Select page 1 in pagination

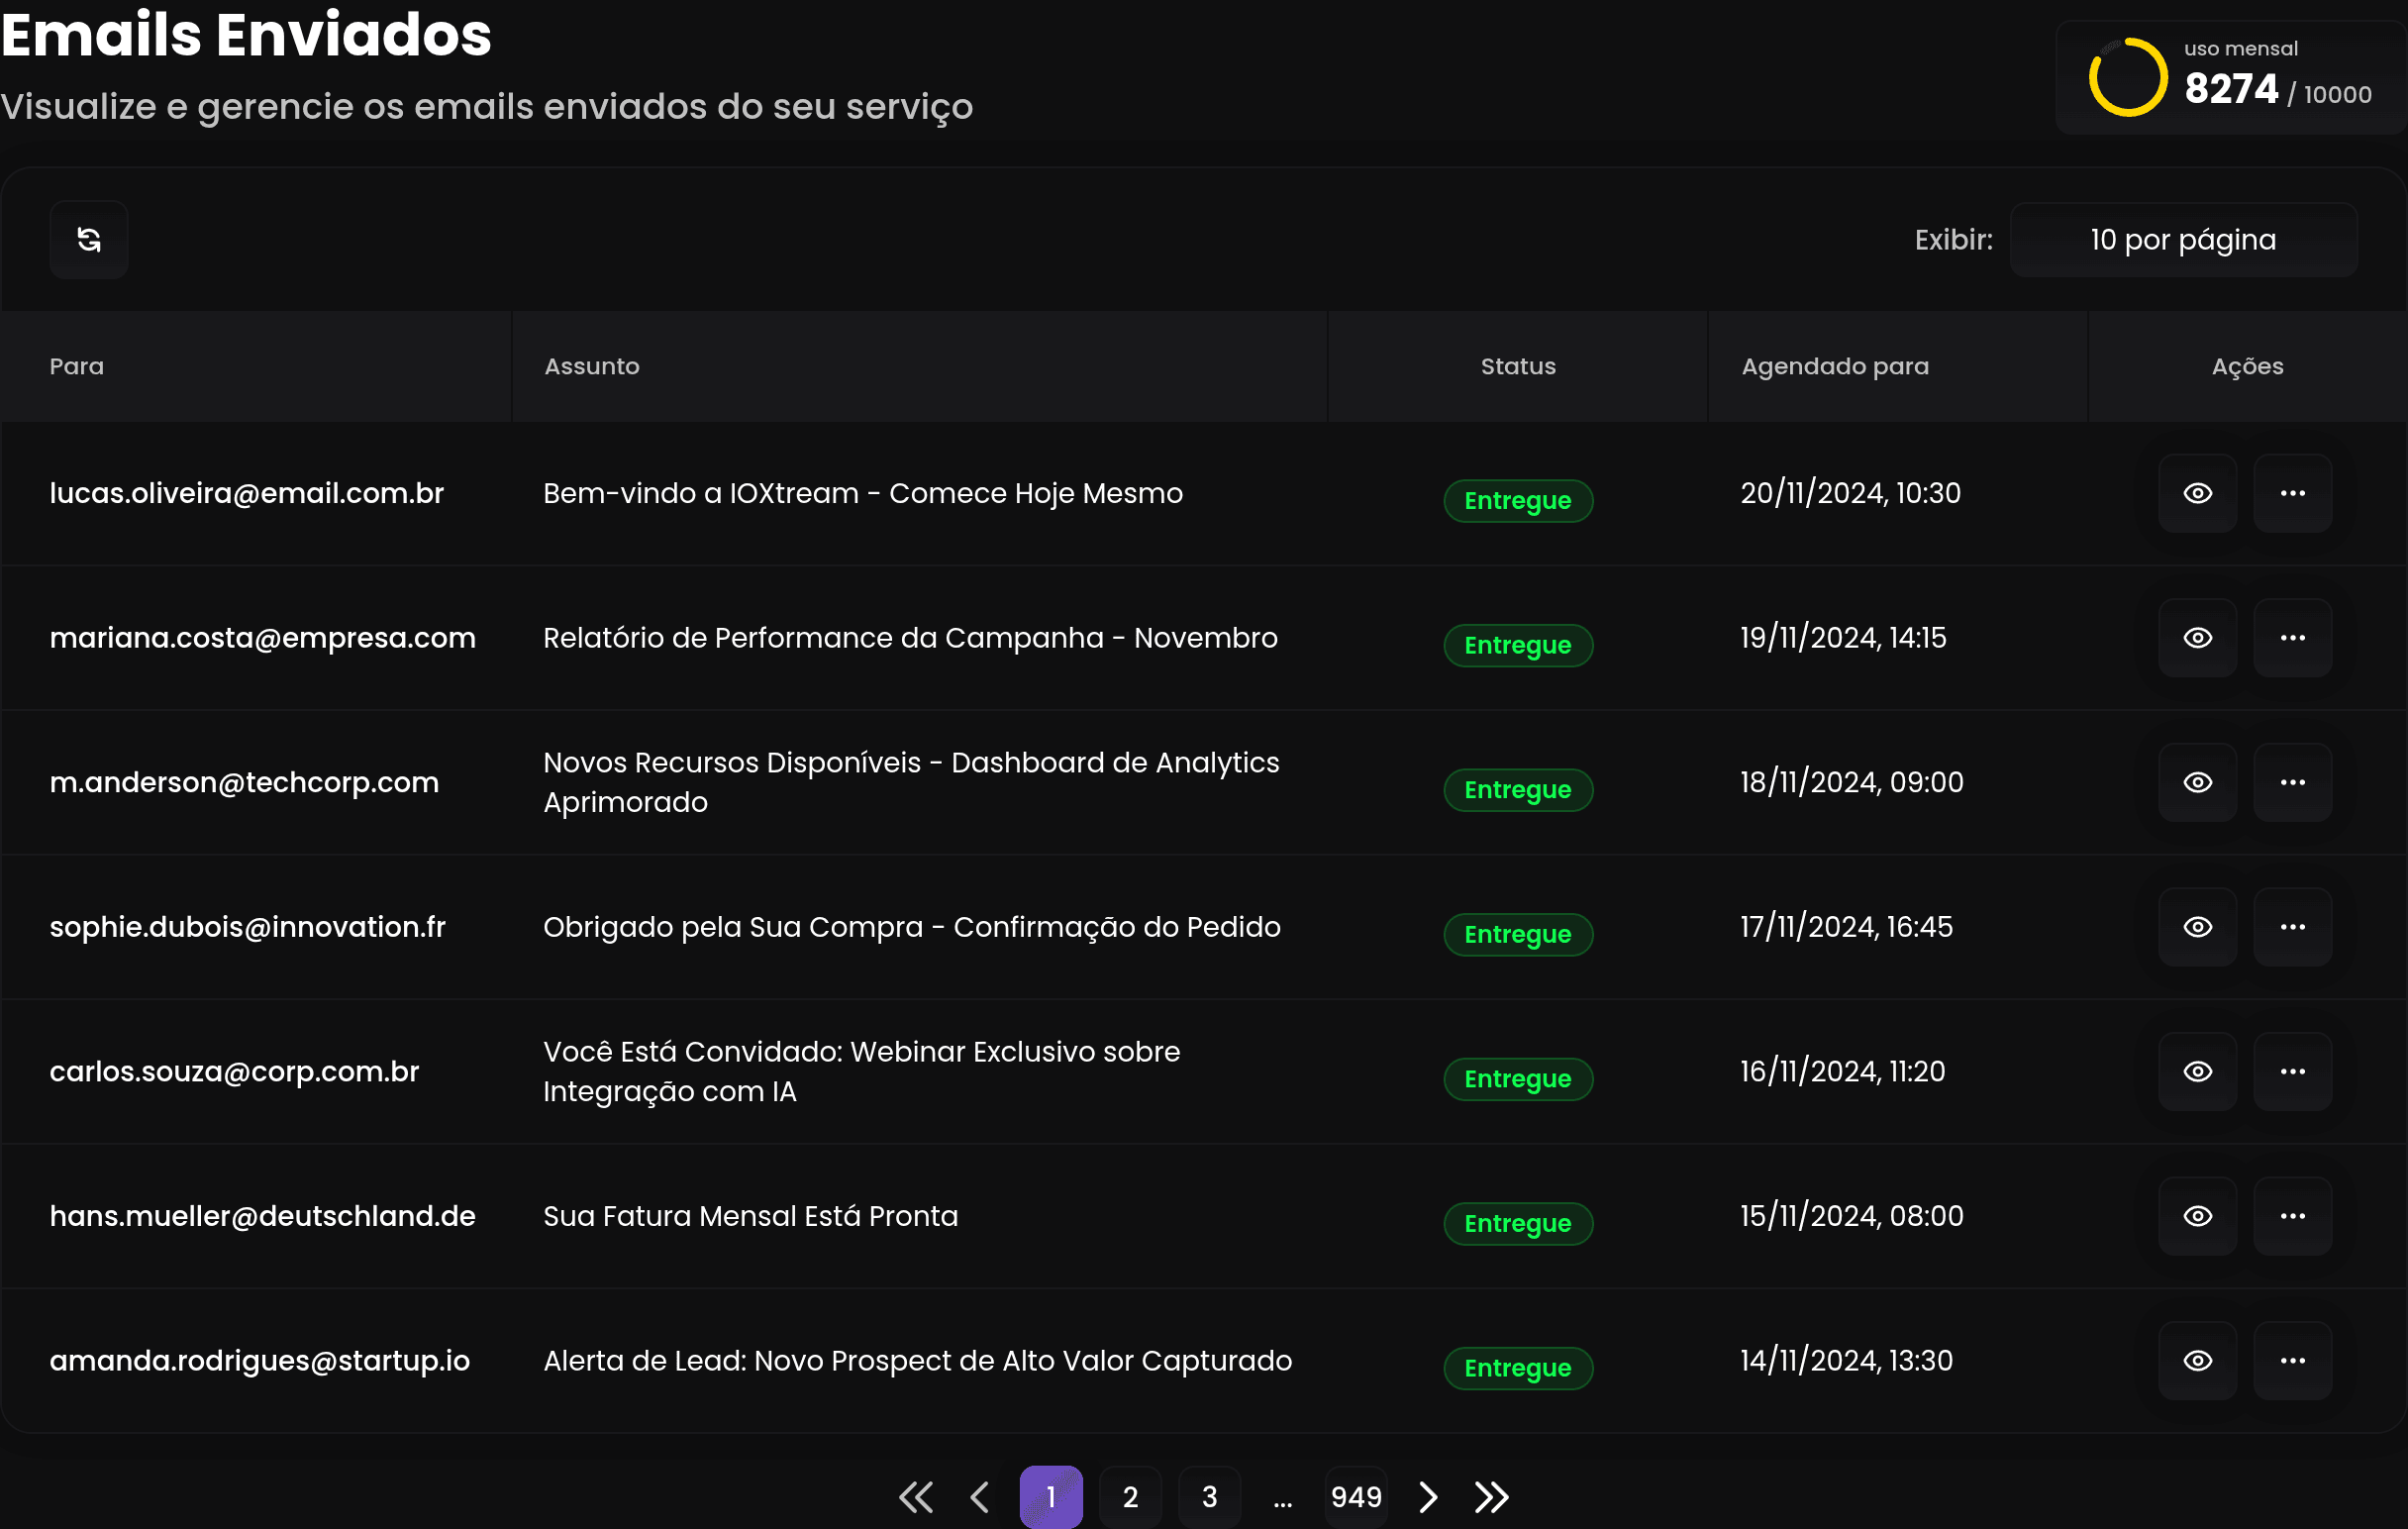point(1051,1497)
